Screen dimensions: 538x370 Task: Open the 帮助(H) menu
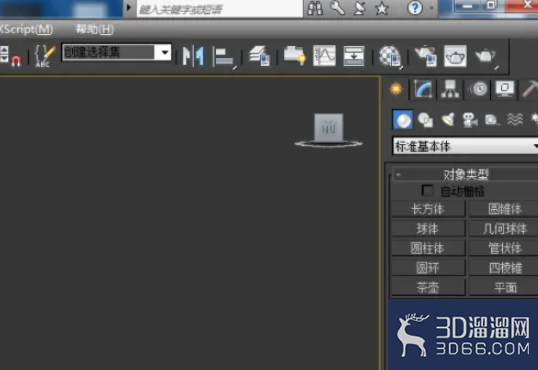[95, 29]
